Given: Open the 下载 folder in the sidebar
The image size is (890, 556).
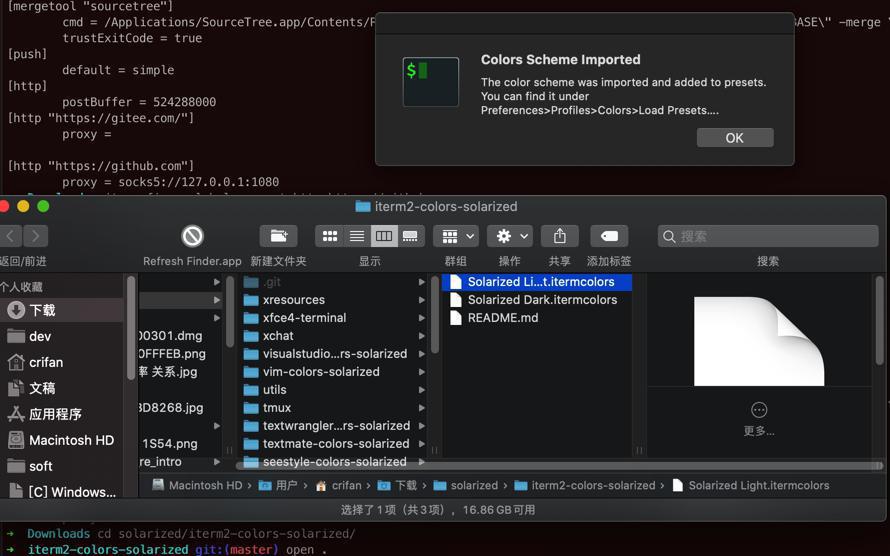Looking at the screenshot, I should pyautogui.click(x=61, y=310).
